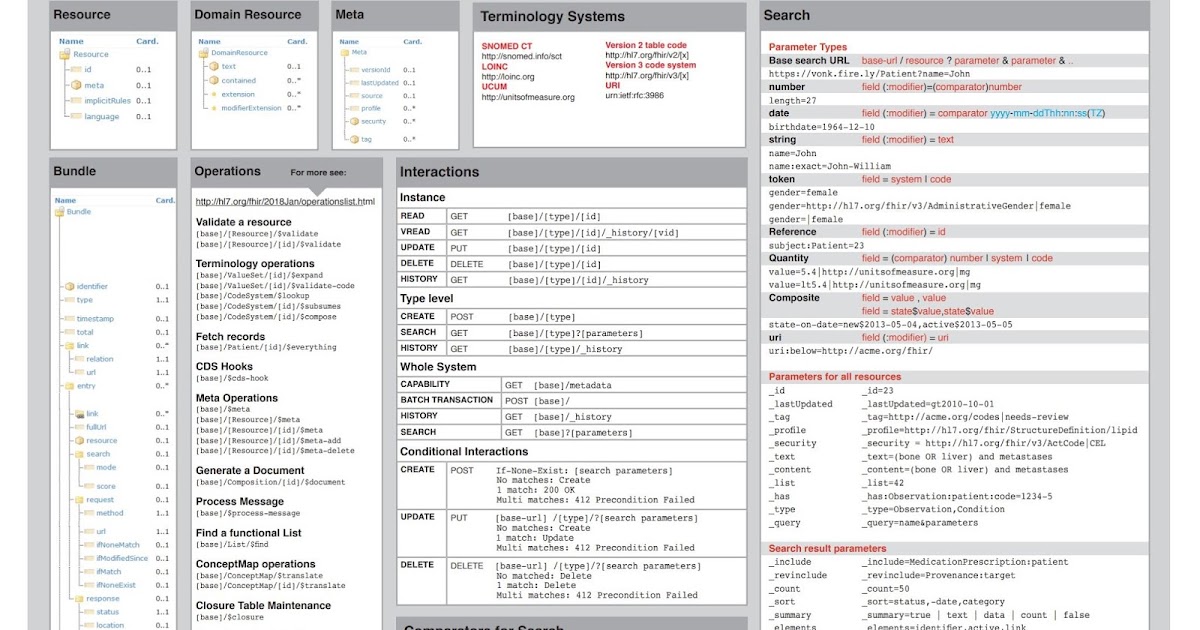
Task: Click the icon beside the id element
Action: 74,70
